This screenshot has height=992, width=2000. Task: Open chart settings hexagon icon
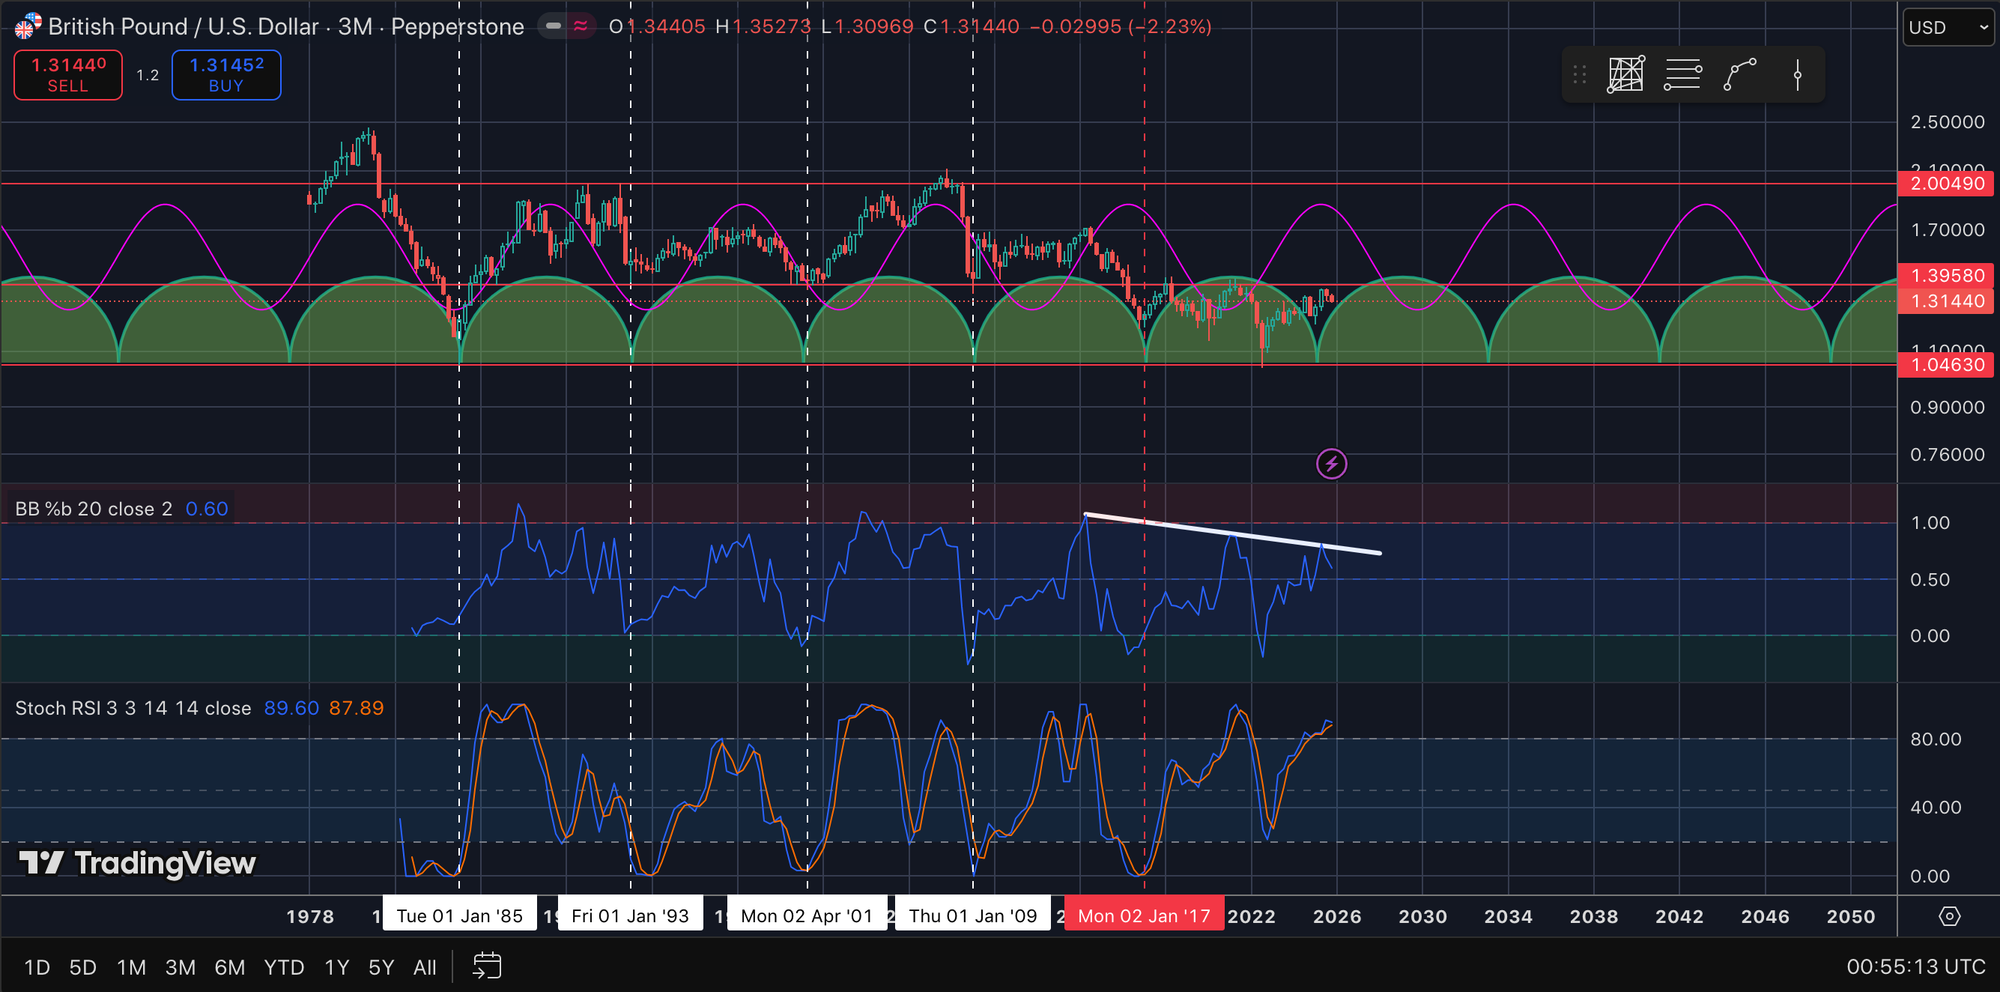[x=1949, y=916]
